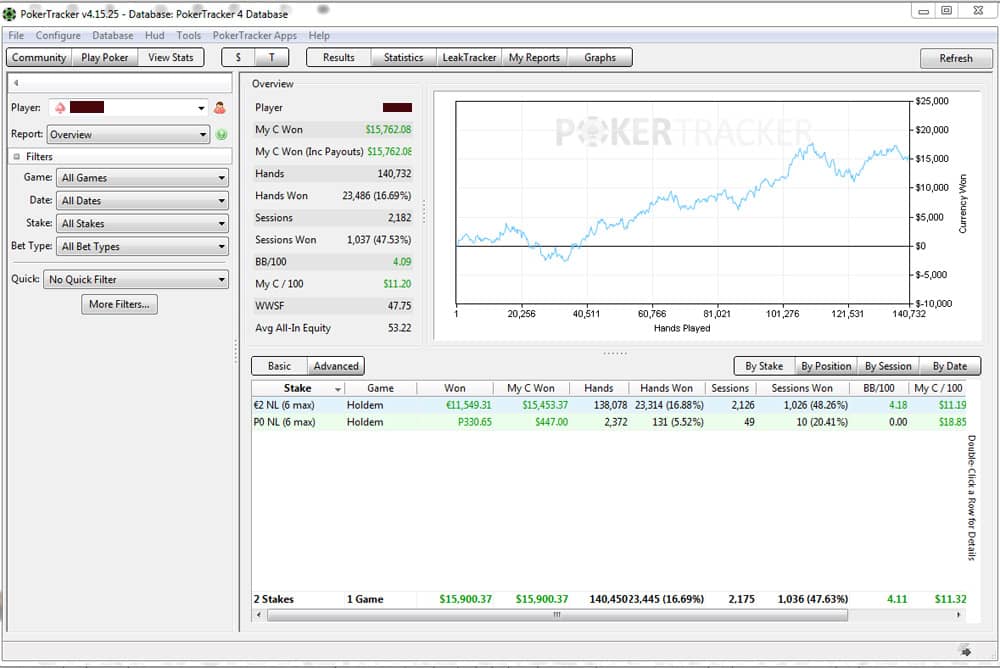
Task: Click the Refresh button
Action: [x=956, y=58]
